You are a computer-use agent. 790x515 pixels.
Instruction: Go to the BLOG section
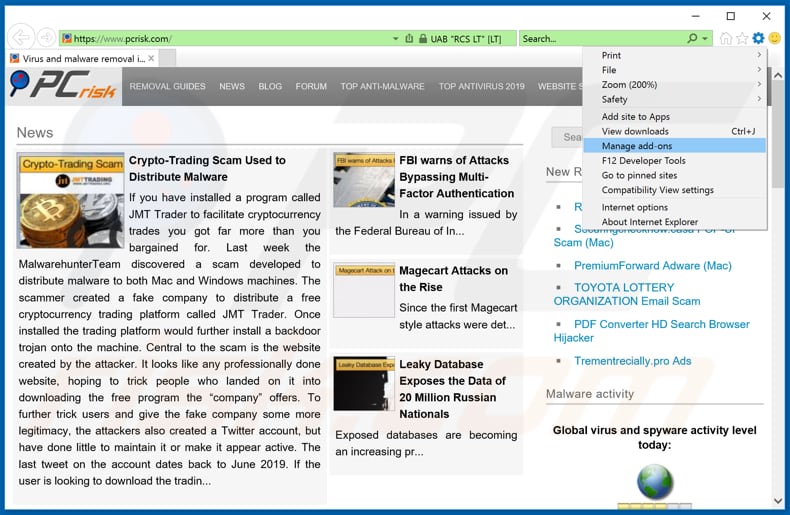270,86
